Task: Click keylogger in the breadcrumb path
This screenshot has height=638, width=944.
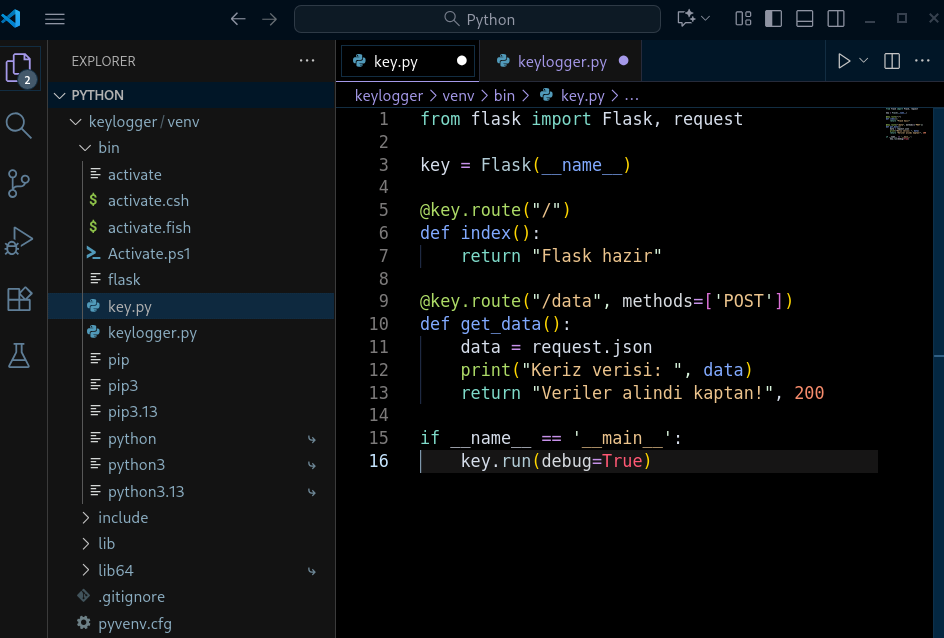Action: [x=389, y=96]
